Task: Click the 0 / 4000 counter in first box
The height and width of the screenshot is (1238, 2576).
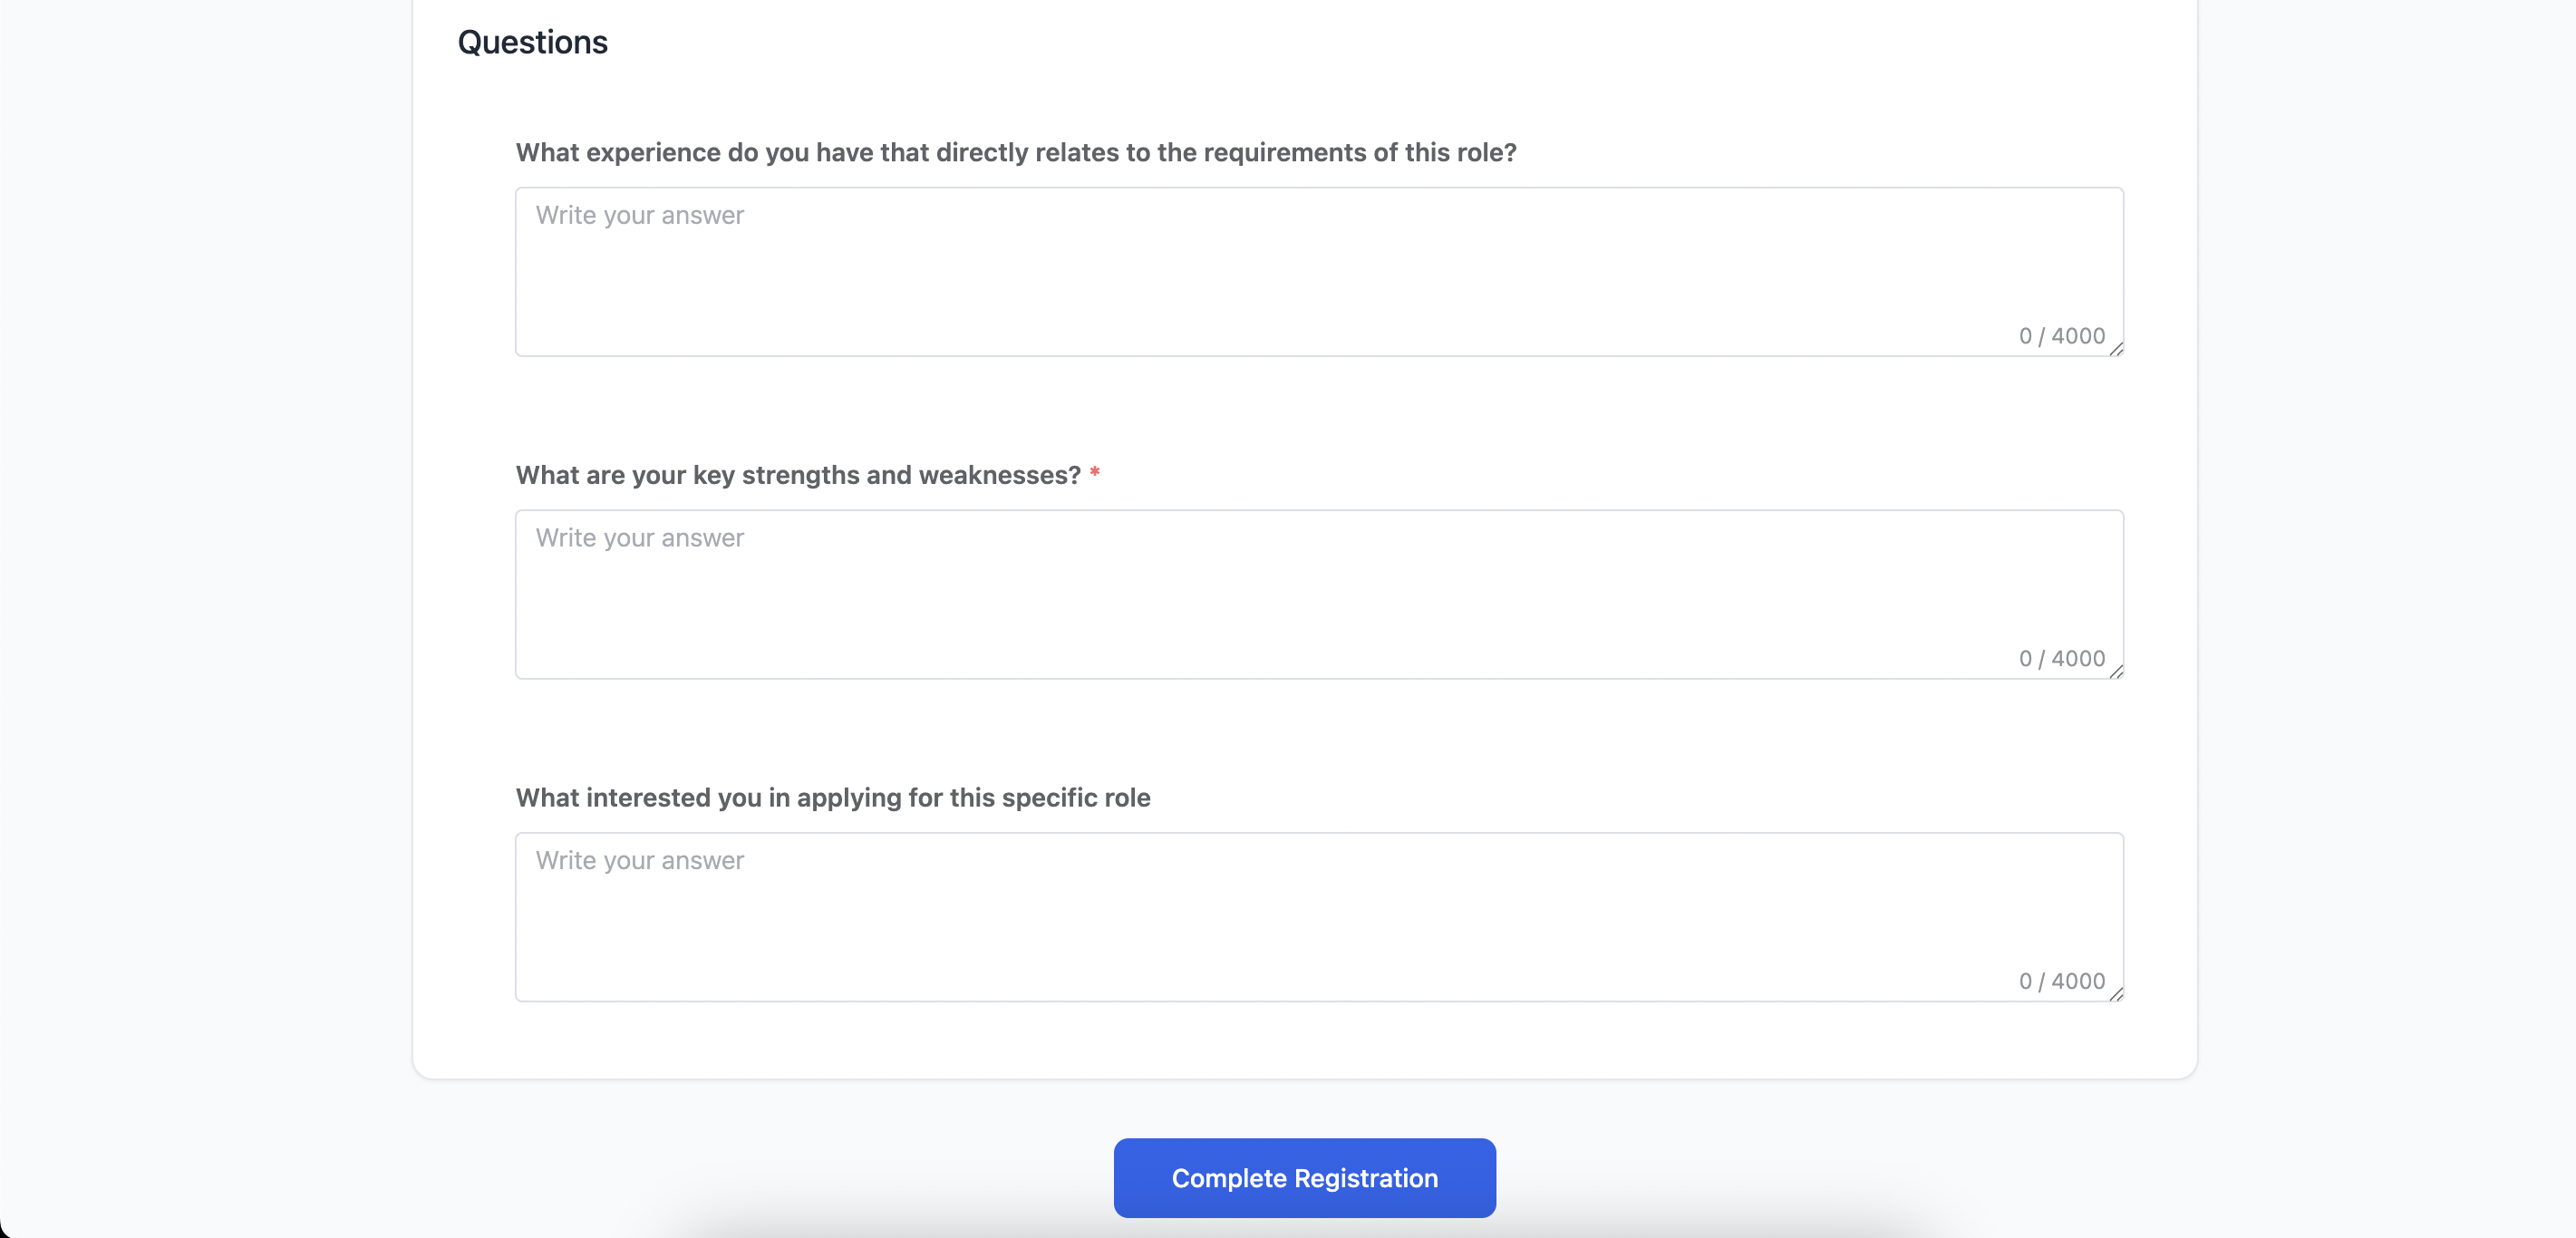Action: coord(2061,336)
